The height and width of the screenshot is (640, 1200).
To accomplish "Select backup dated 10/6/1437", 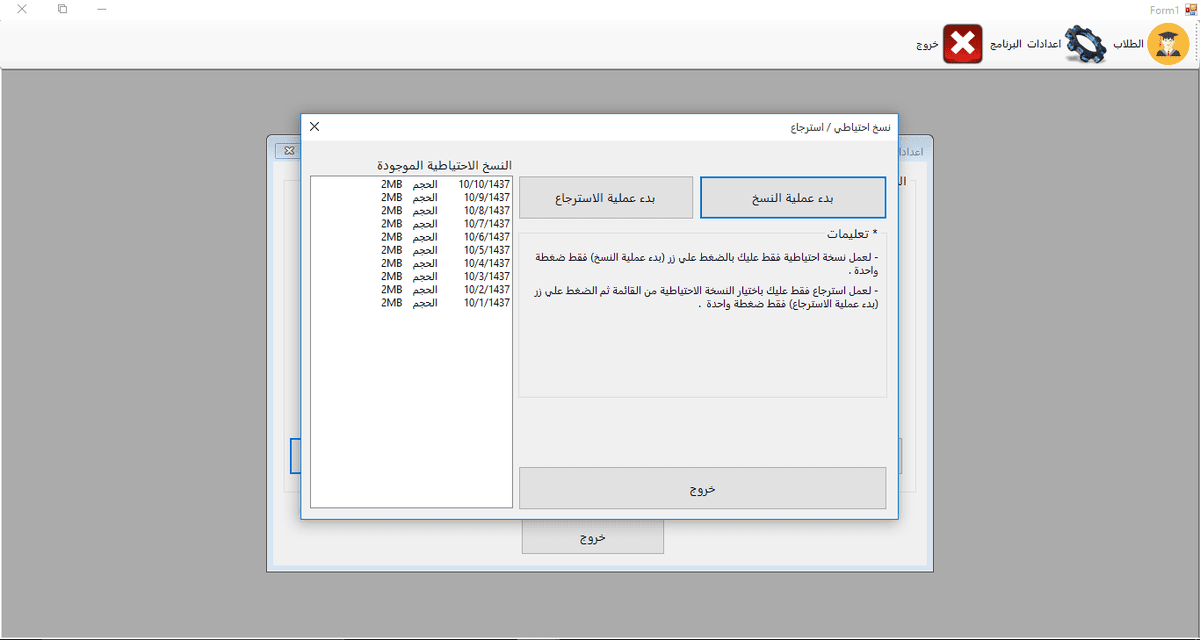I will [412, 237].
